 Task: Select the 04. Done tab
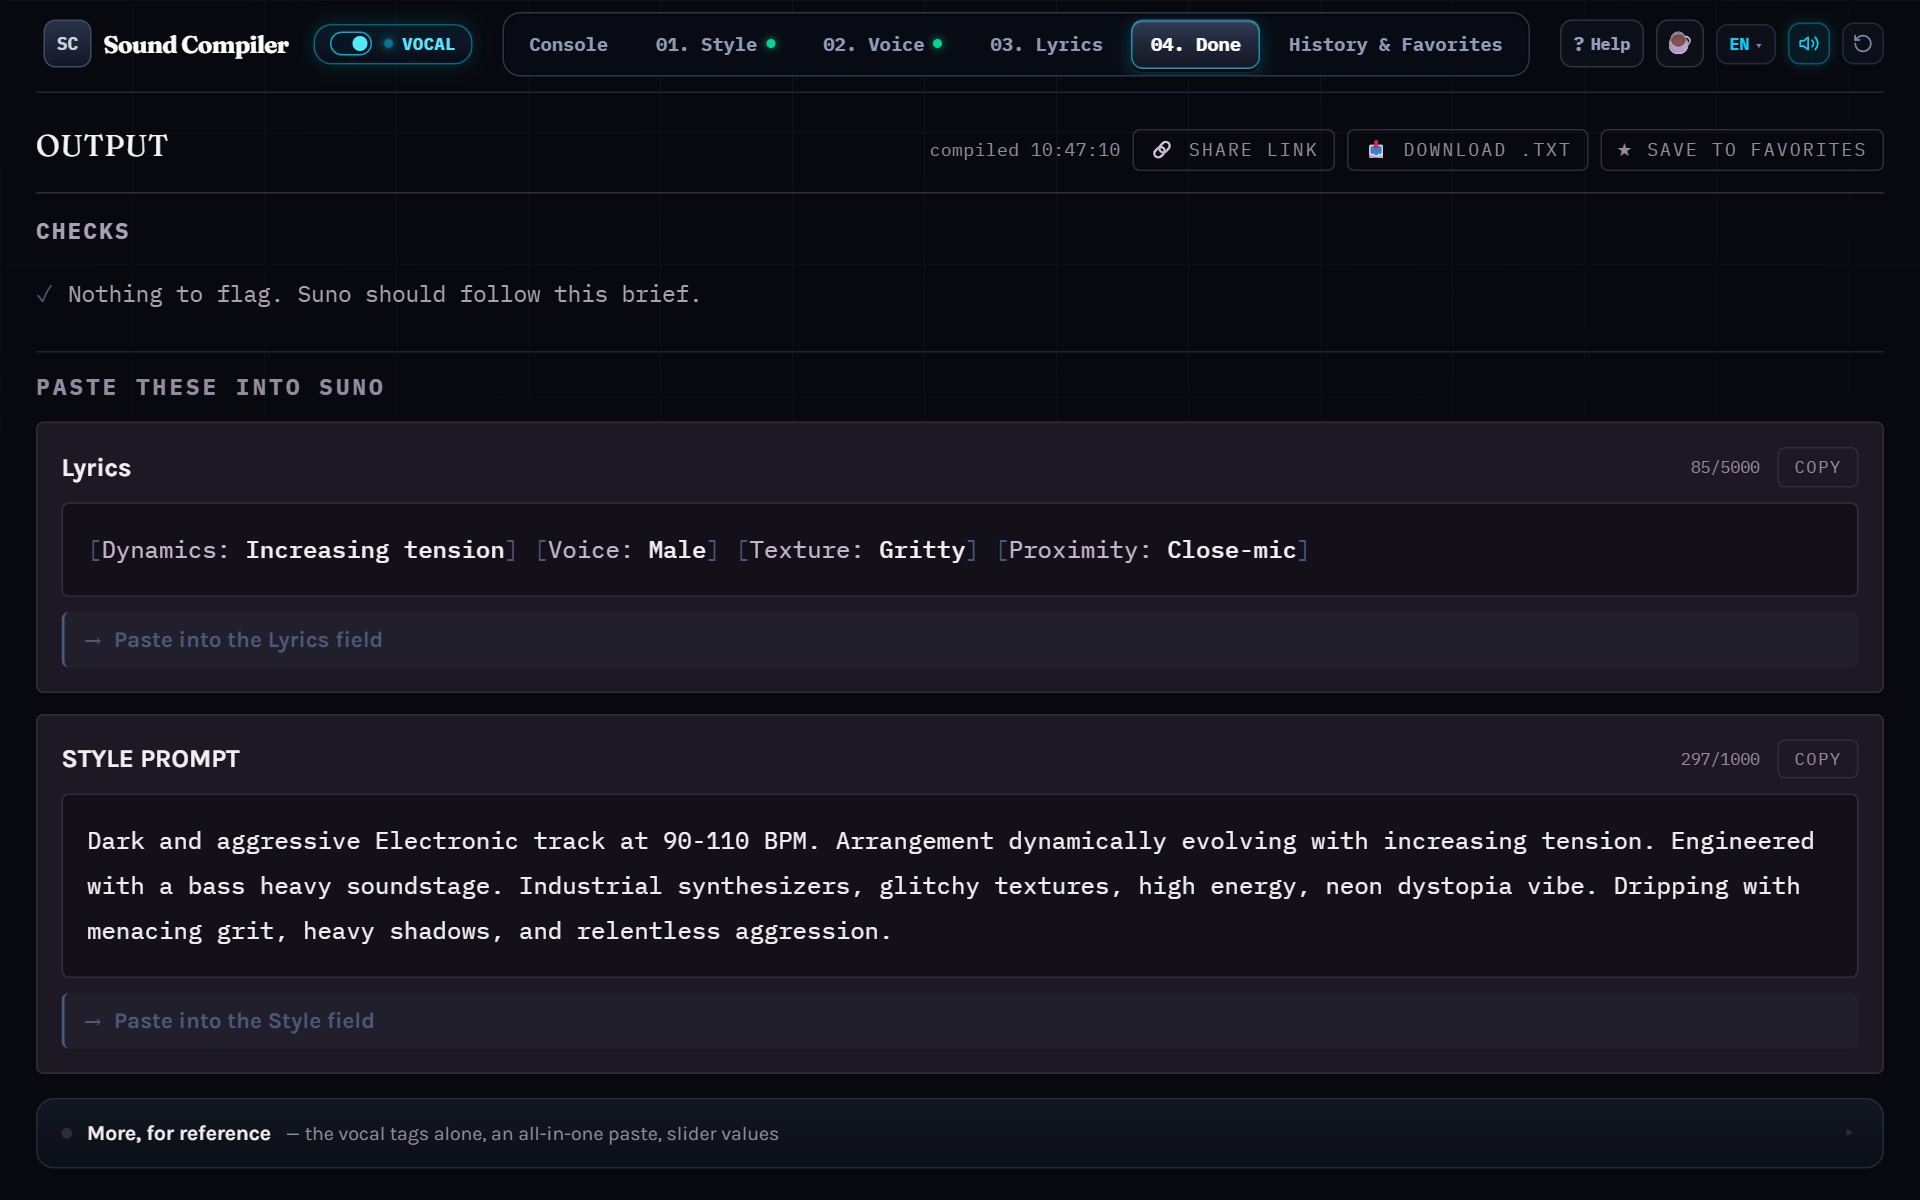(x=1195, y=44)
